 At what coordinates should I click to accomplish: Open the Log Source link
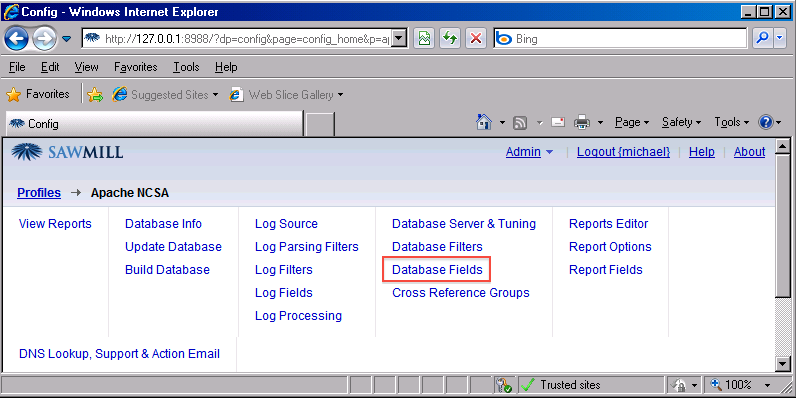(x=286, y=224)
